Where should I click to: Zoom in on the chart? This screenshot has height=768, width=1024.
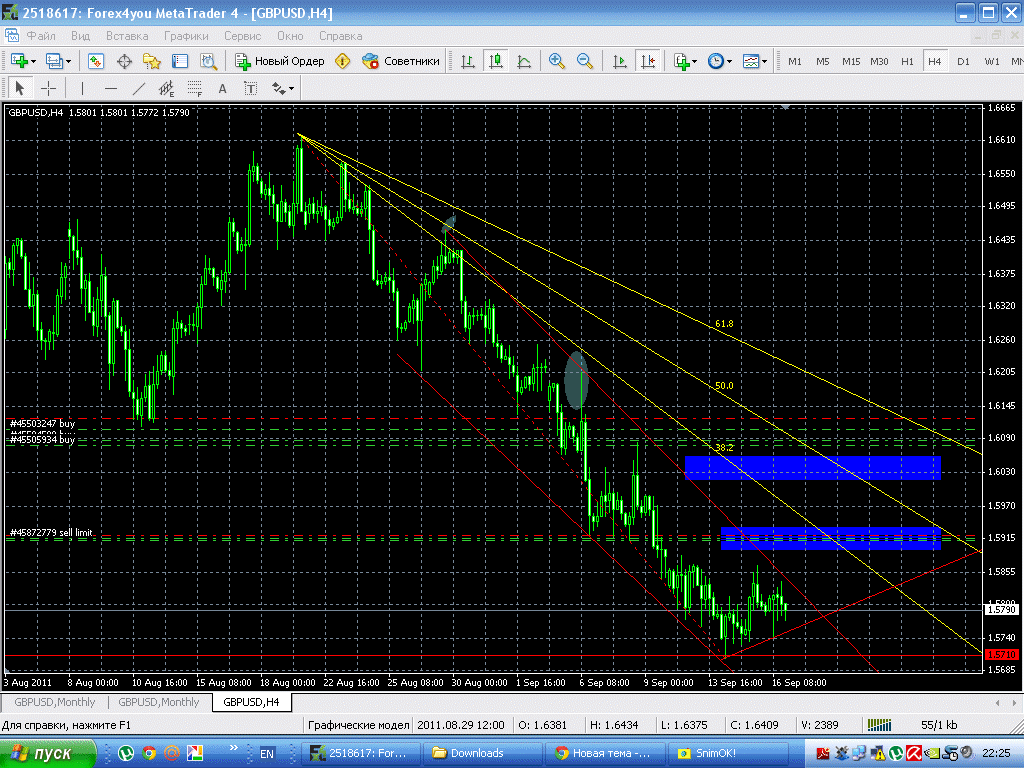[556, 61]
